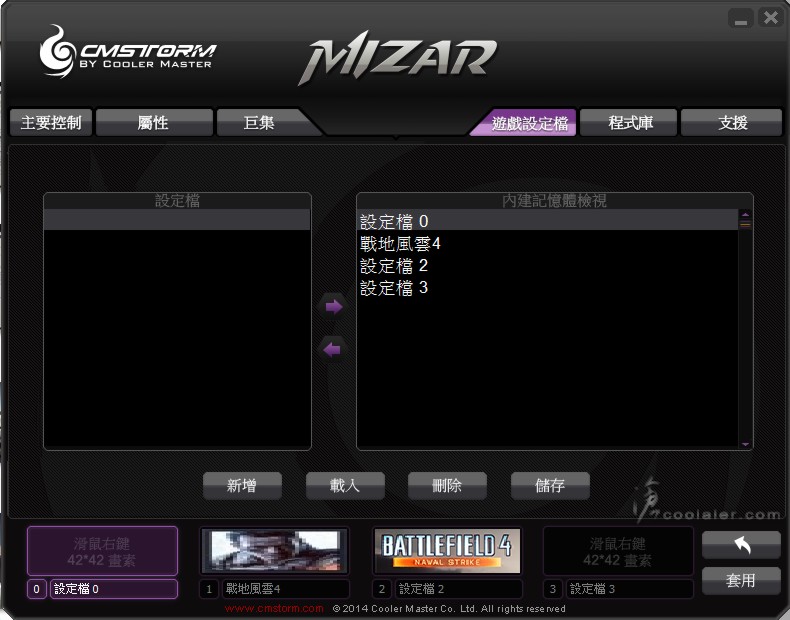Click profile 3 image placeholder
The width and height of the screenshot is (790, 620).
(618, 551)
